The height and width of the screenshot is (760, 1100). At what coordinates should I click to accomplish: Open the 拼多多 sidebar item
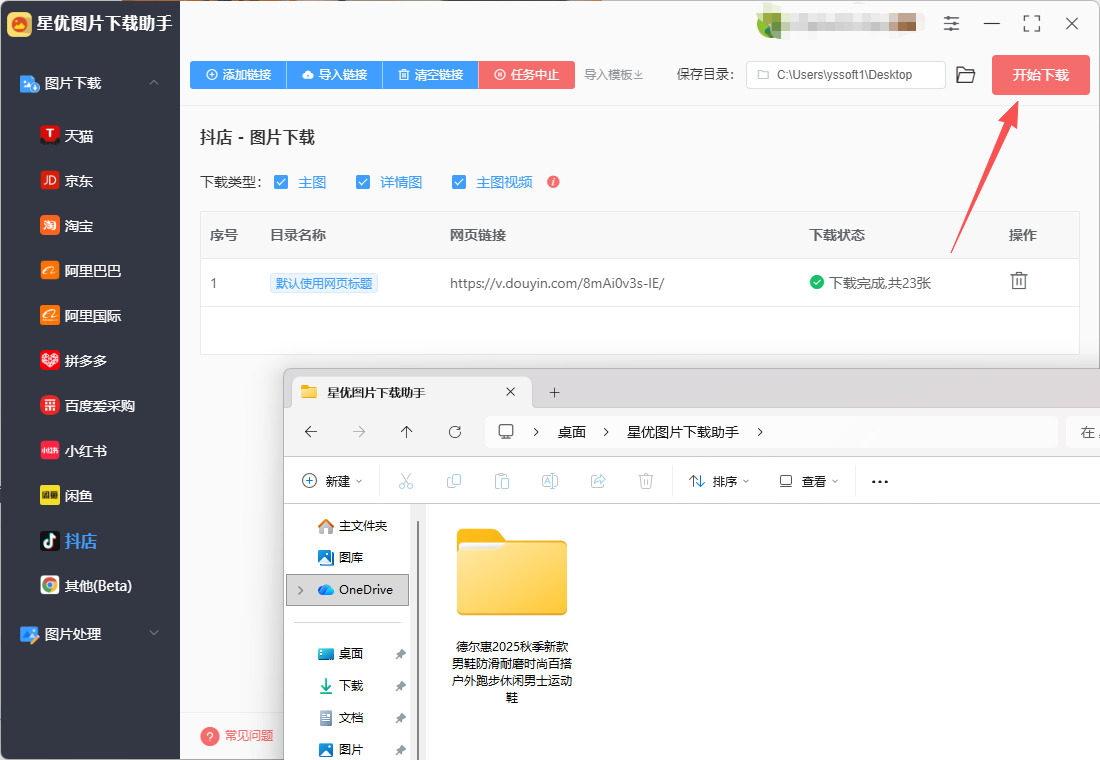74,360
